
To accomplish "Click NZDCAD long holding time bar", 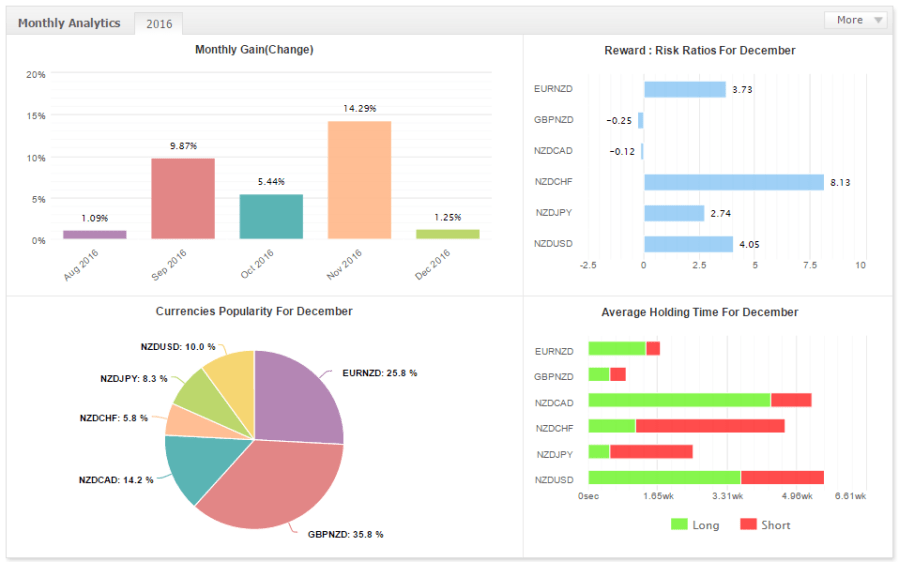I will (x=679, y=401).
